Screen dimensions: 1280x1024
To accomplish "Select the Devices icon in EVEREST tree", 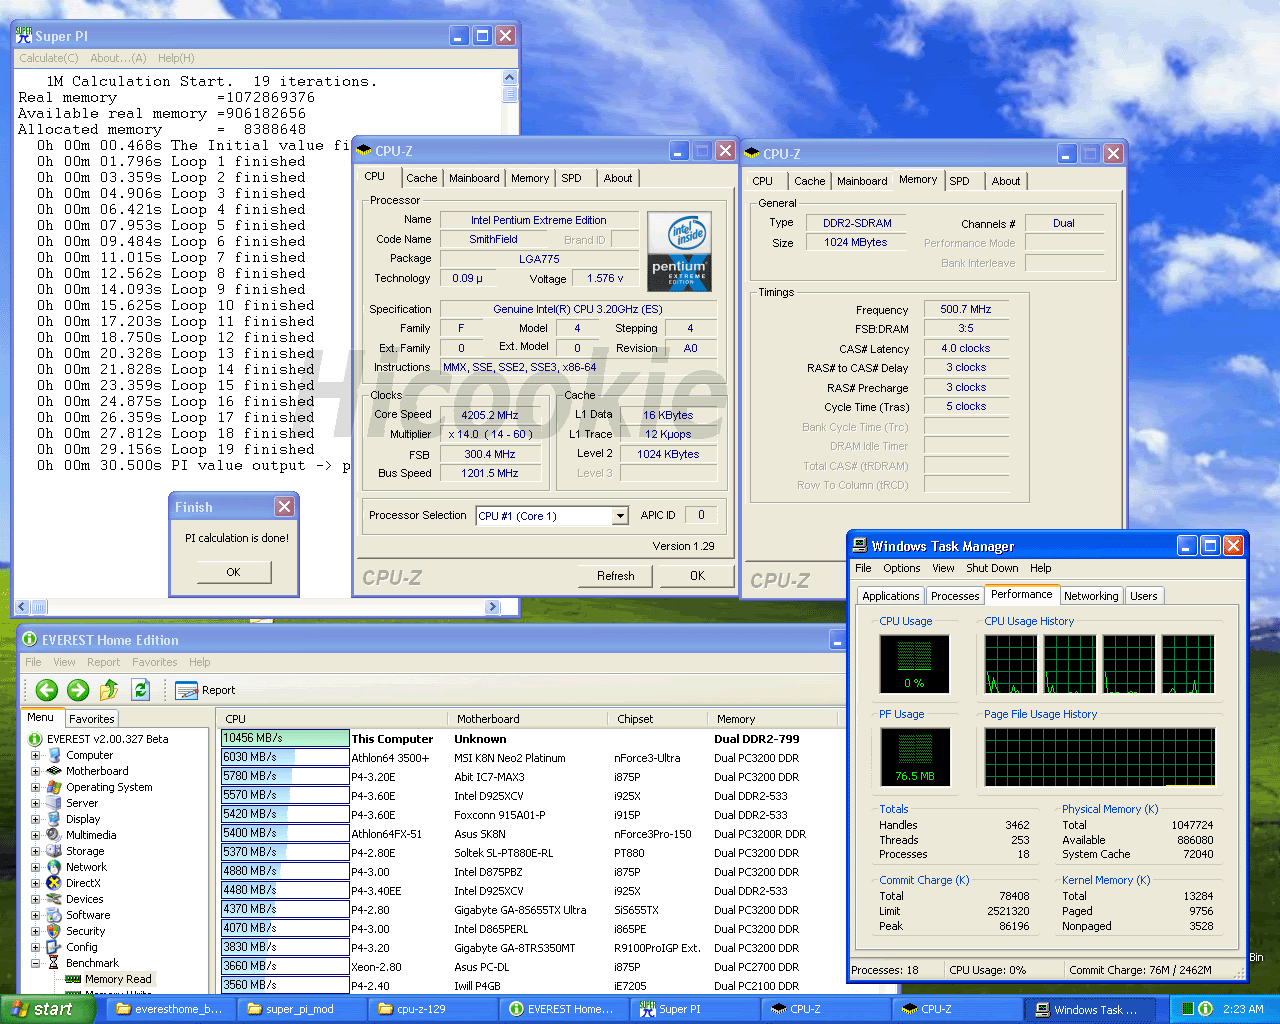I will [54, 899].
